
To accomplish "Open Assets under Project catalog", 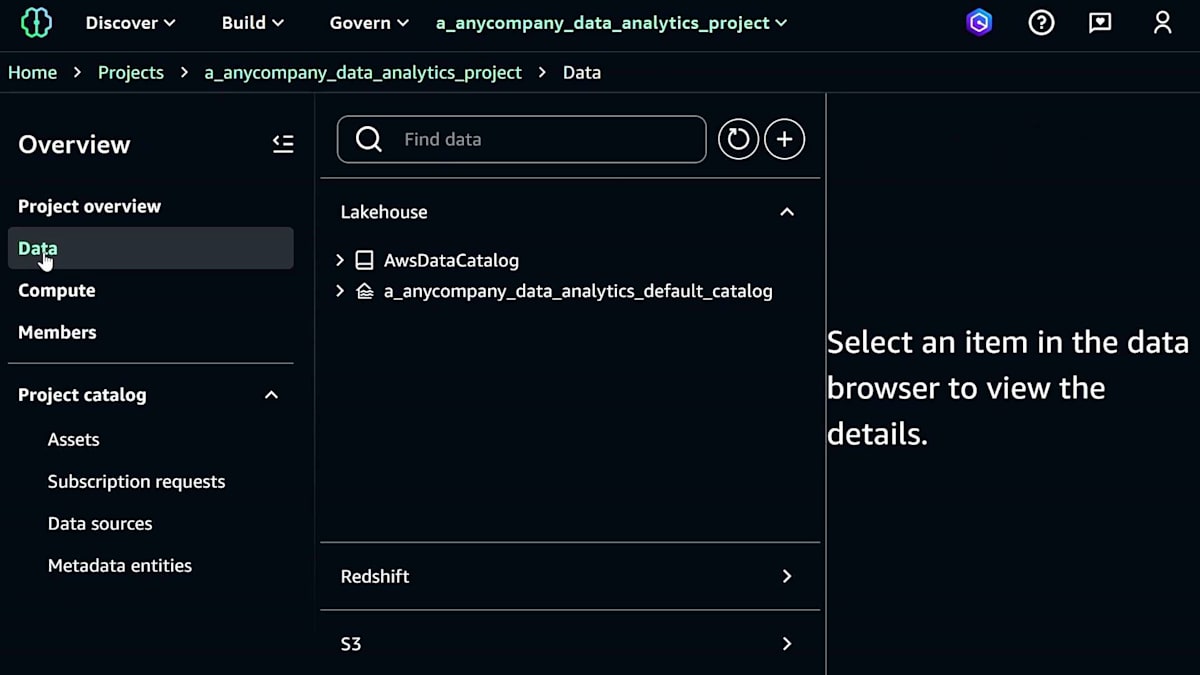I will 74,439.
